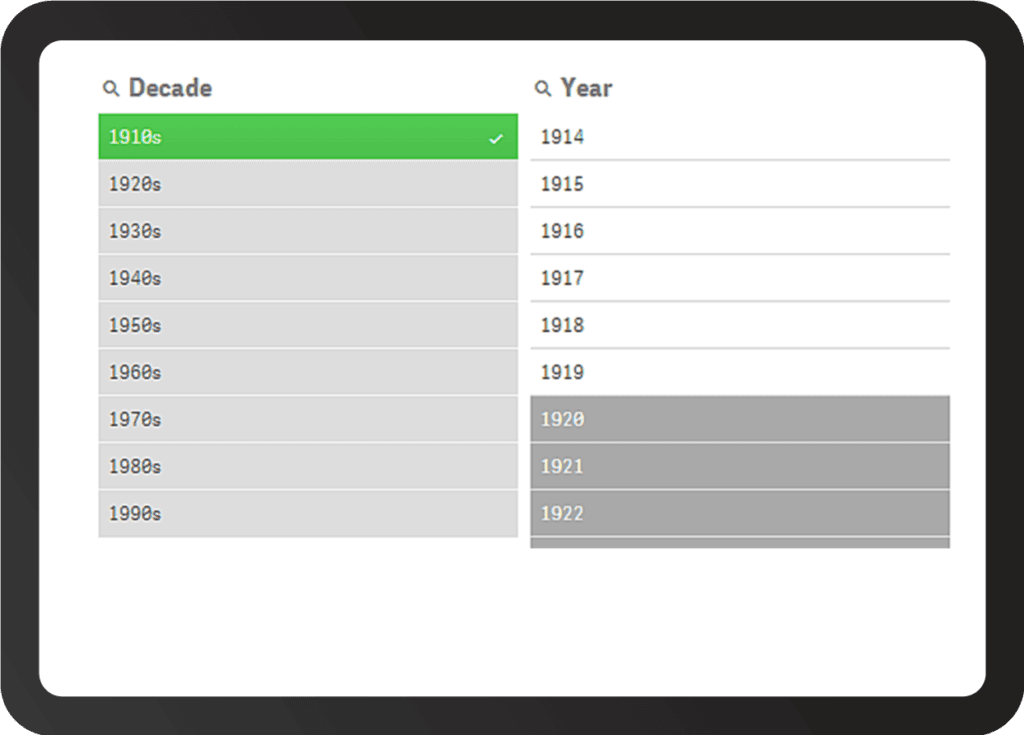Choose the 1960s decade

pos(308,372)
